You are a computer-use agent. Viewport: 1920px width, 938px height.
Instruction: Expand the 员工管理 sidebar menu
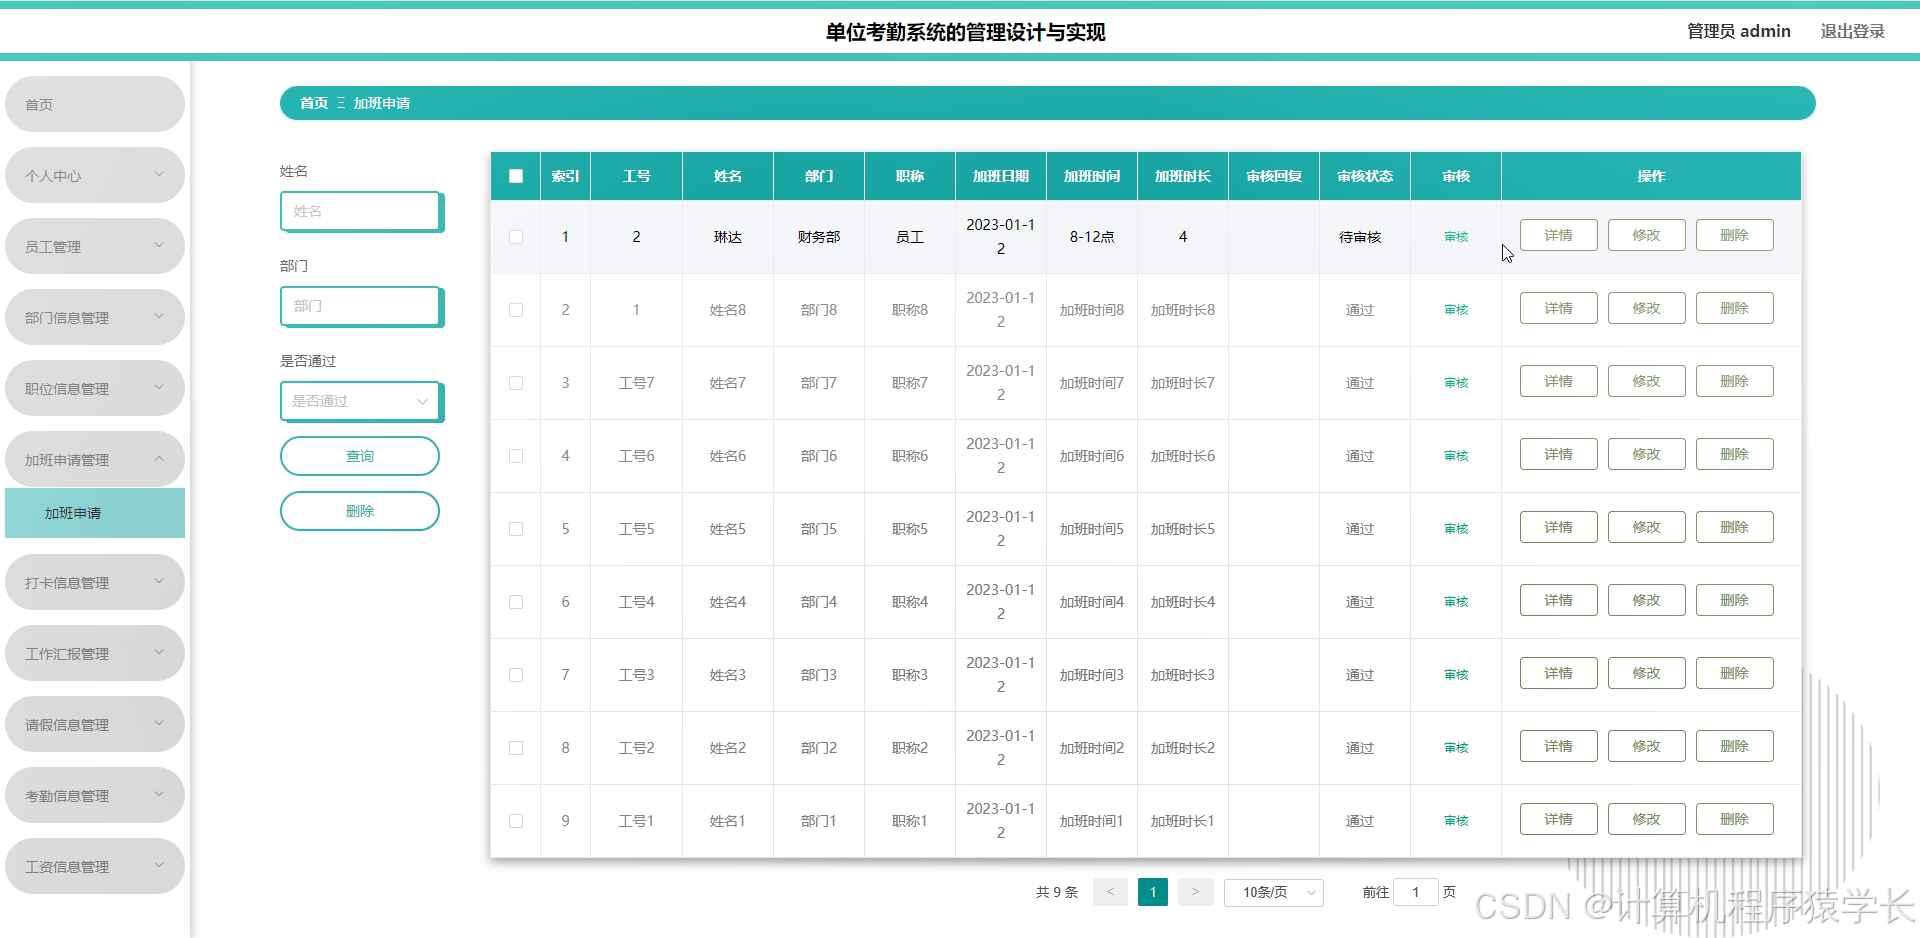[x=95, y=246]
